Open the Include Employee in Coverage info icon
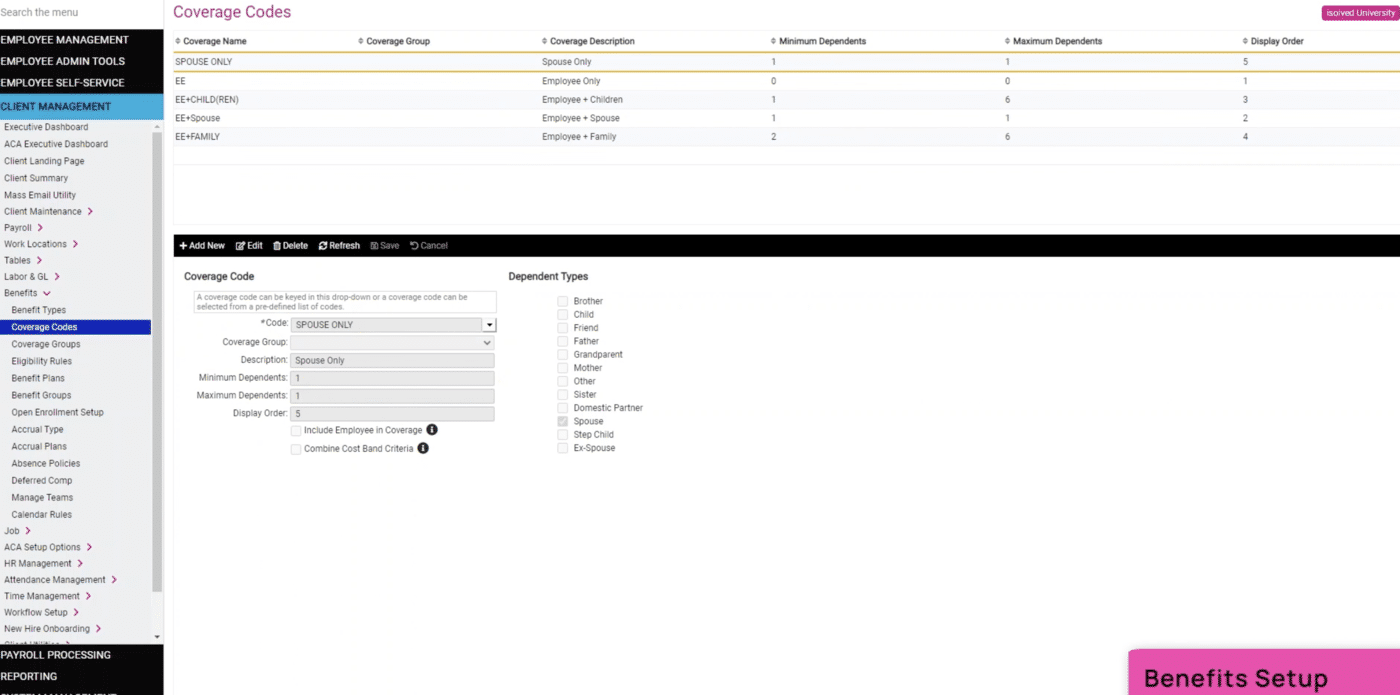The image size is (1400, 695). pos(432,429)
